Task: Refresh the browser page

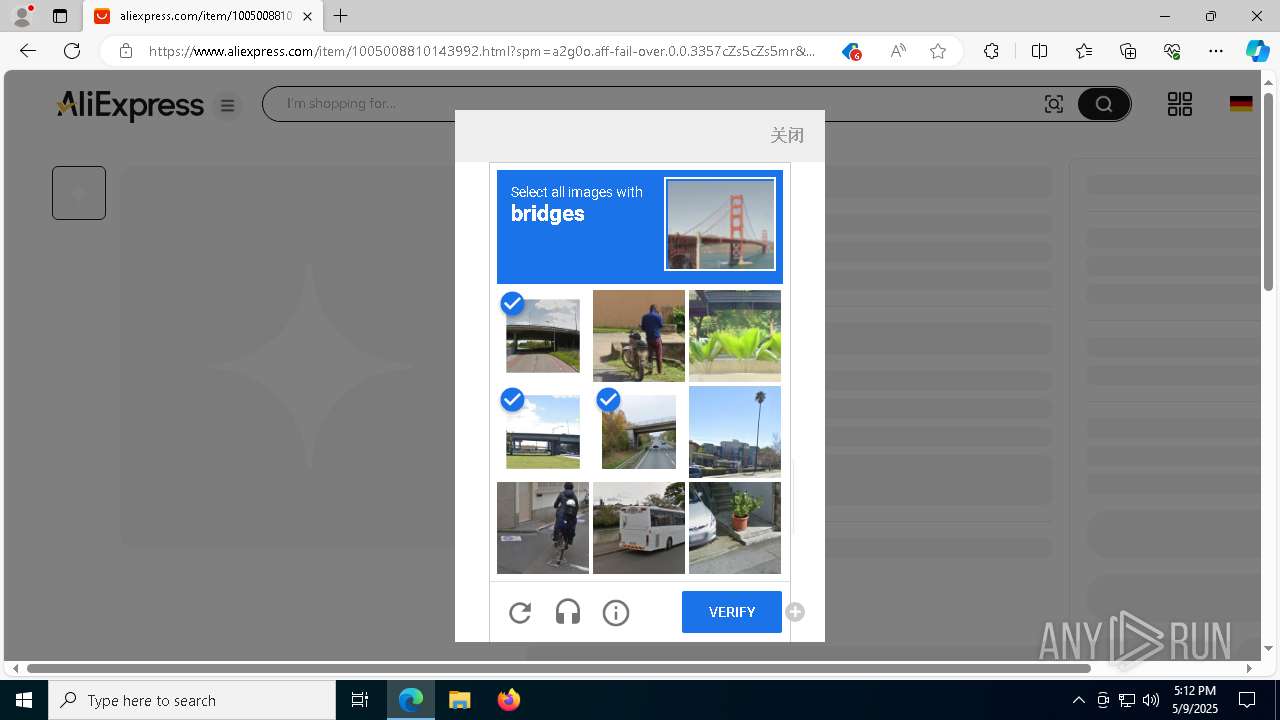Action: click(x=72, y=51)
